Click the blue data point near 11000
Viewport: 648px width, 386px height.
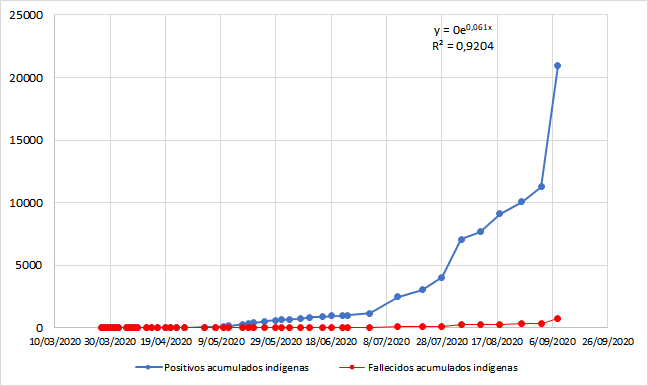[541, 187]
